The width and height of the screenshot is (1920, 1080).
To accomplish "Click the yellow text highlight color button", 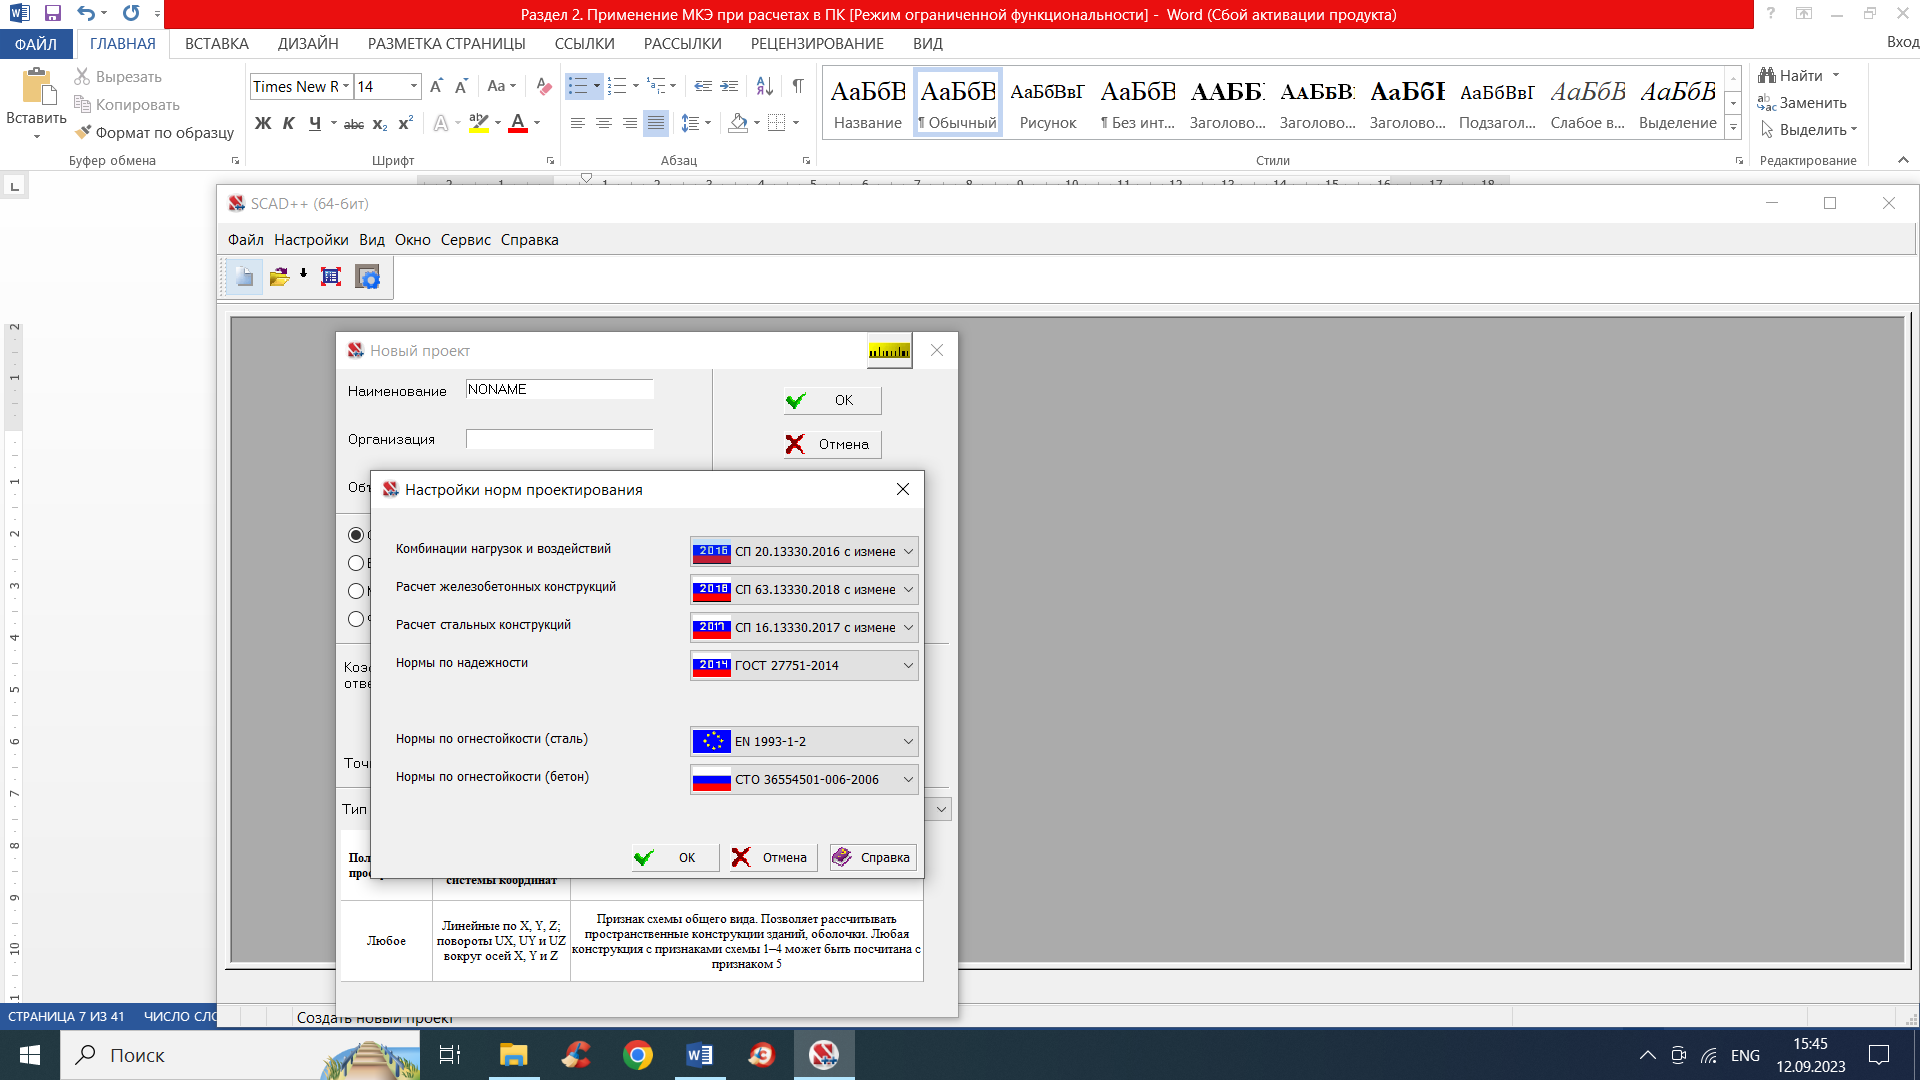I will [x=479, y=124].
